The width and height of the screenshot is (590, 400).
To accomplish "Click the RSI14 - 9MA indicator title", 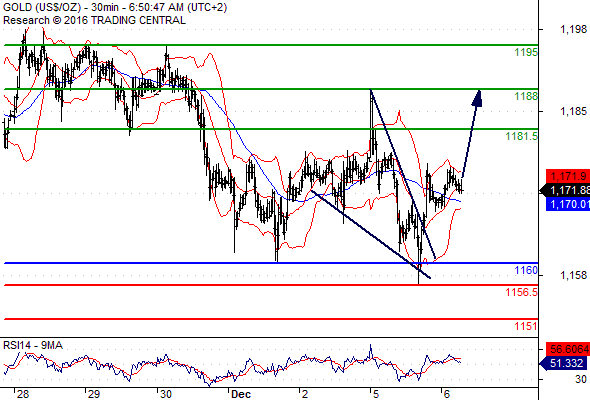I will [33, 345].
